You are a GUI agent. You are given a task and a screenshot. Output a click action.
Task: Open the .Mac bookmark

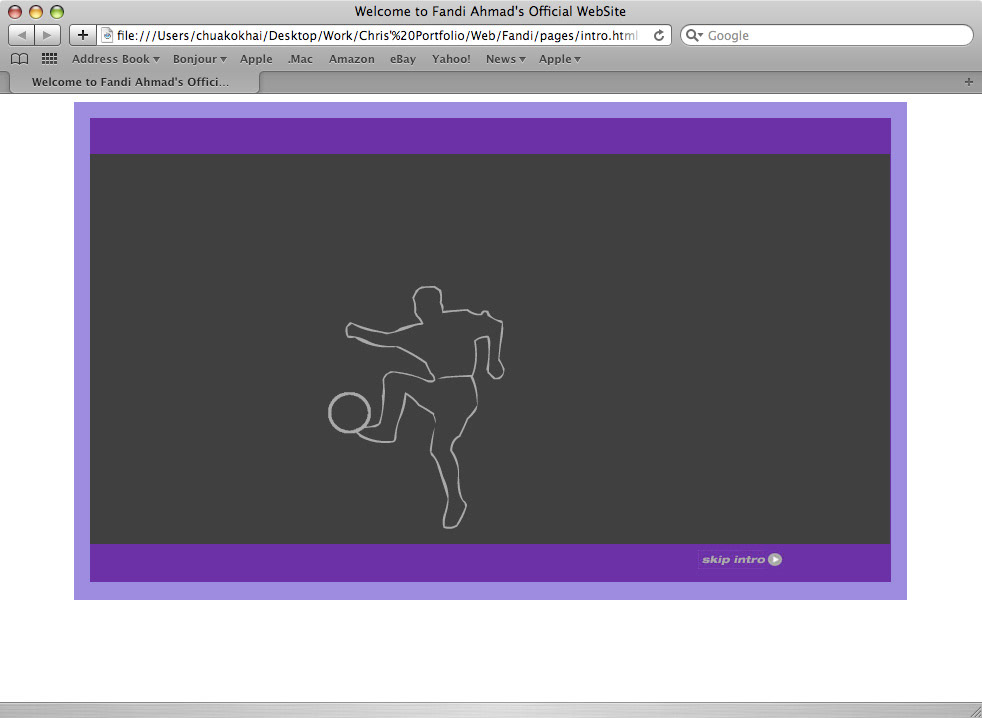[x=300, y=59]
